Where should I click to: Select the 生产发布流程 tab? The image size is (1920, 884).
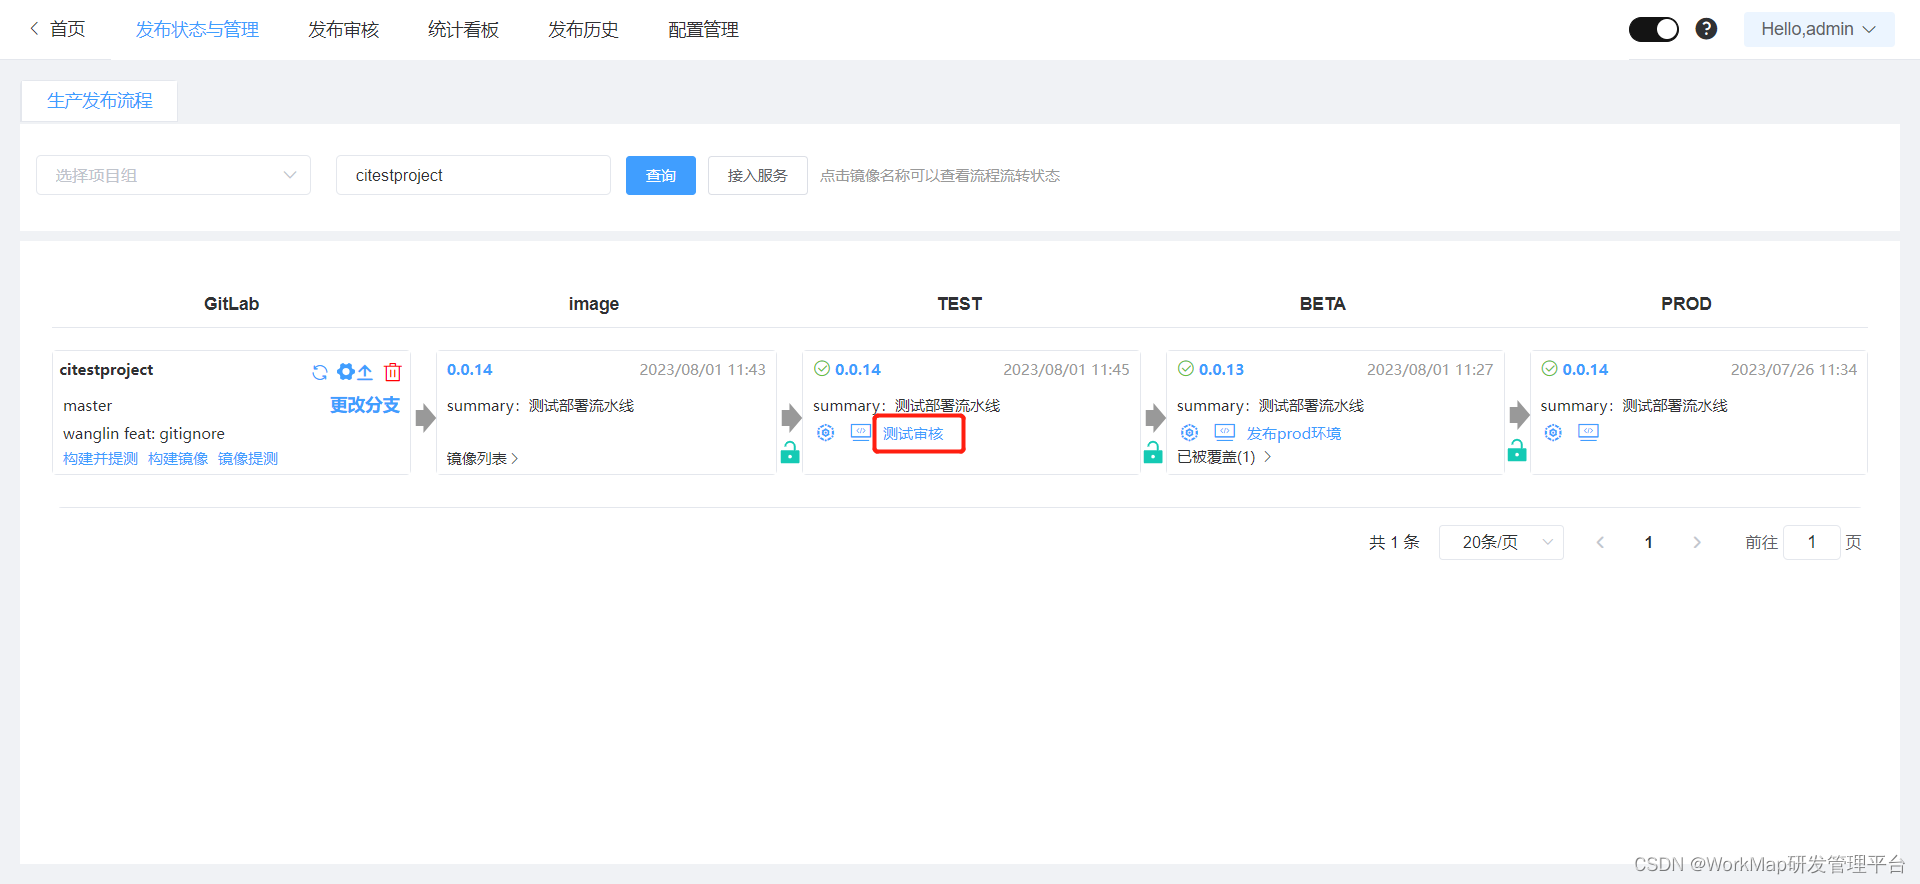click(99, 101)
